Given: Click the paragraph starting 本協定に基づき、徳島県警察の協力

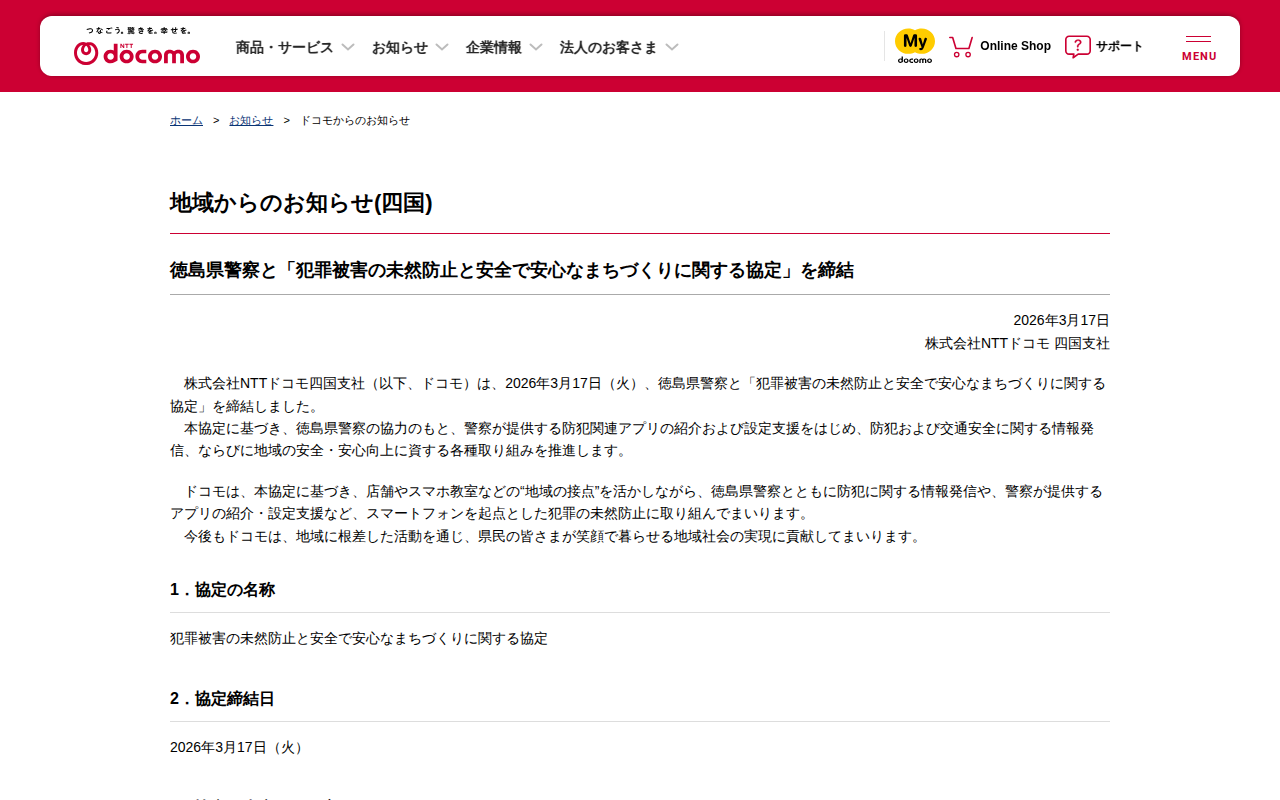Looking at the screenshot, I should point(632,440).
